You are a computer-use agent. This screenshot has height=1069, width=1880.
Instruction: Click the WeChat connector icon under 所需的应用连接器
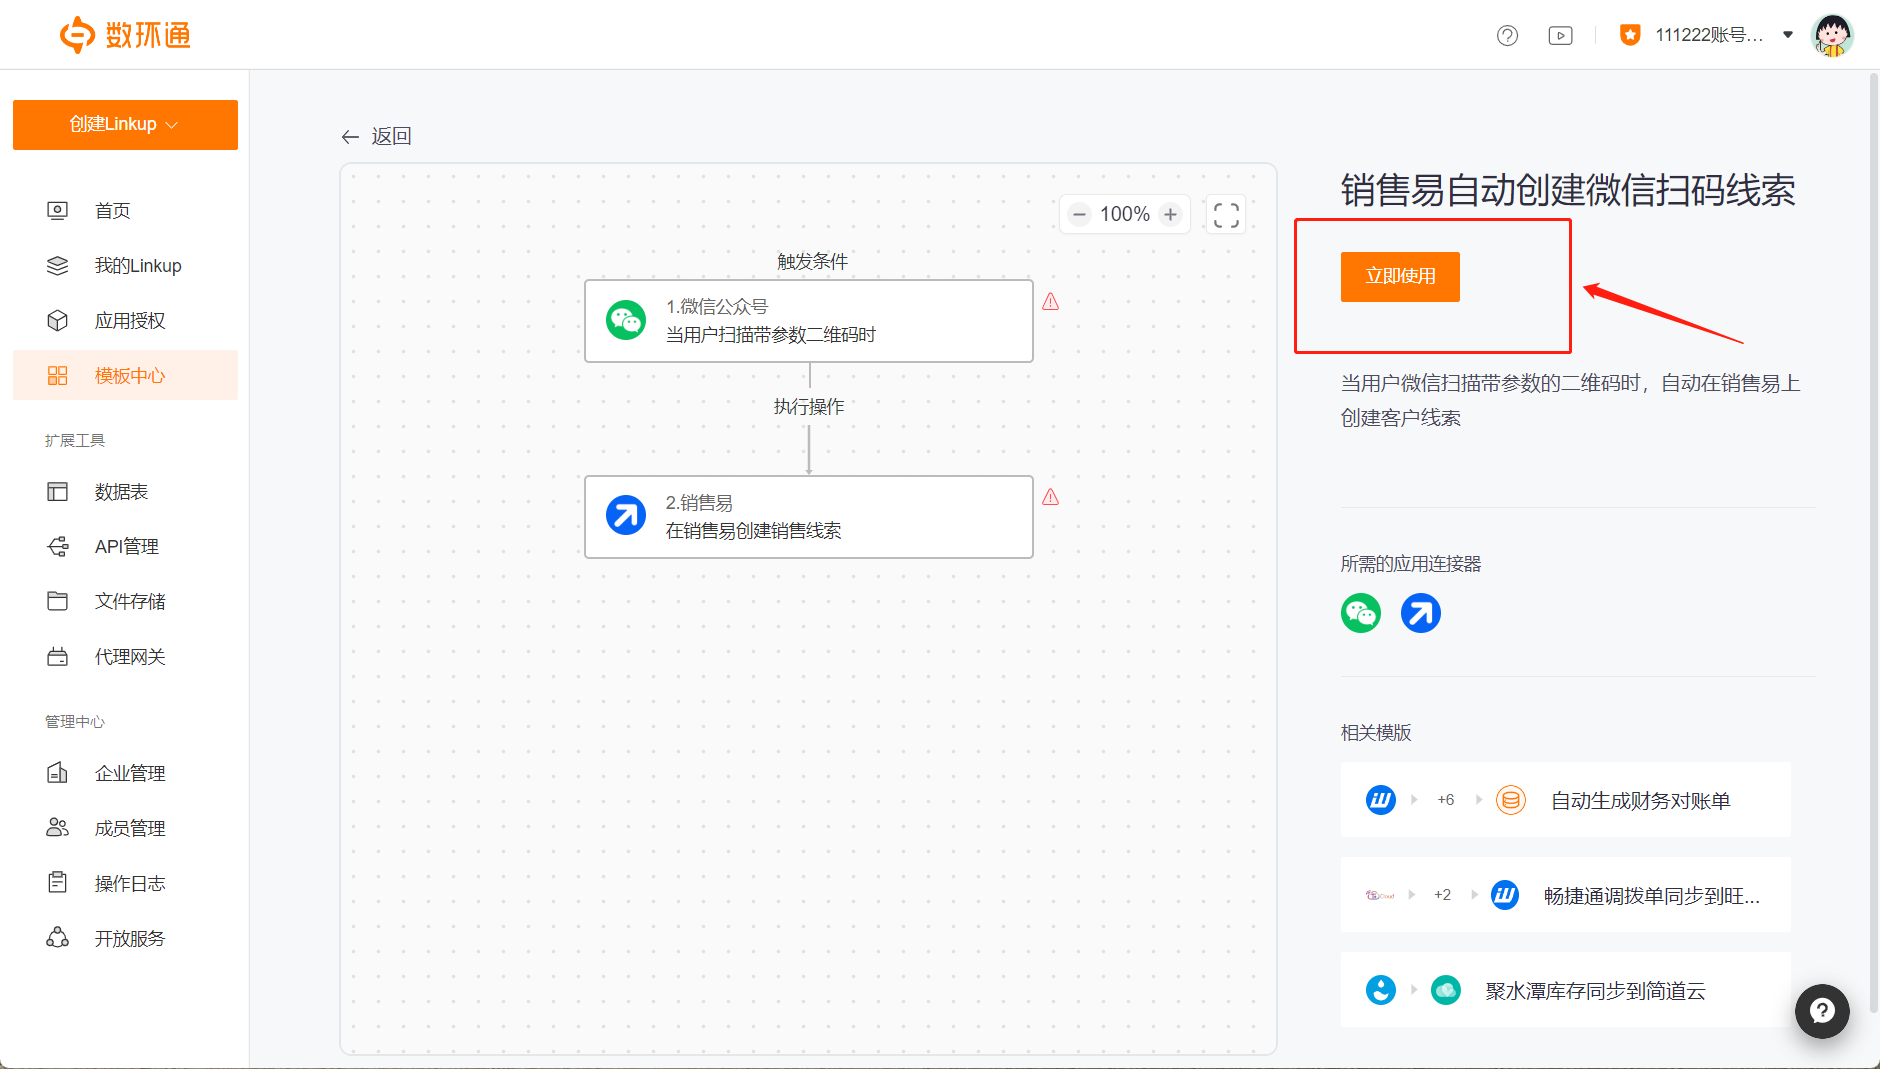click(1360, 613)
